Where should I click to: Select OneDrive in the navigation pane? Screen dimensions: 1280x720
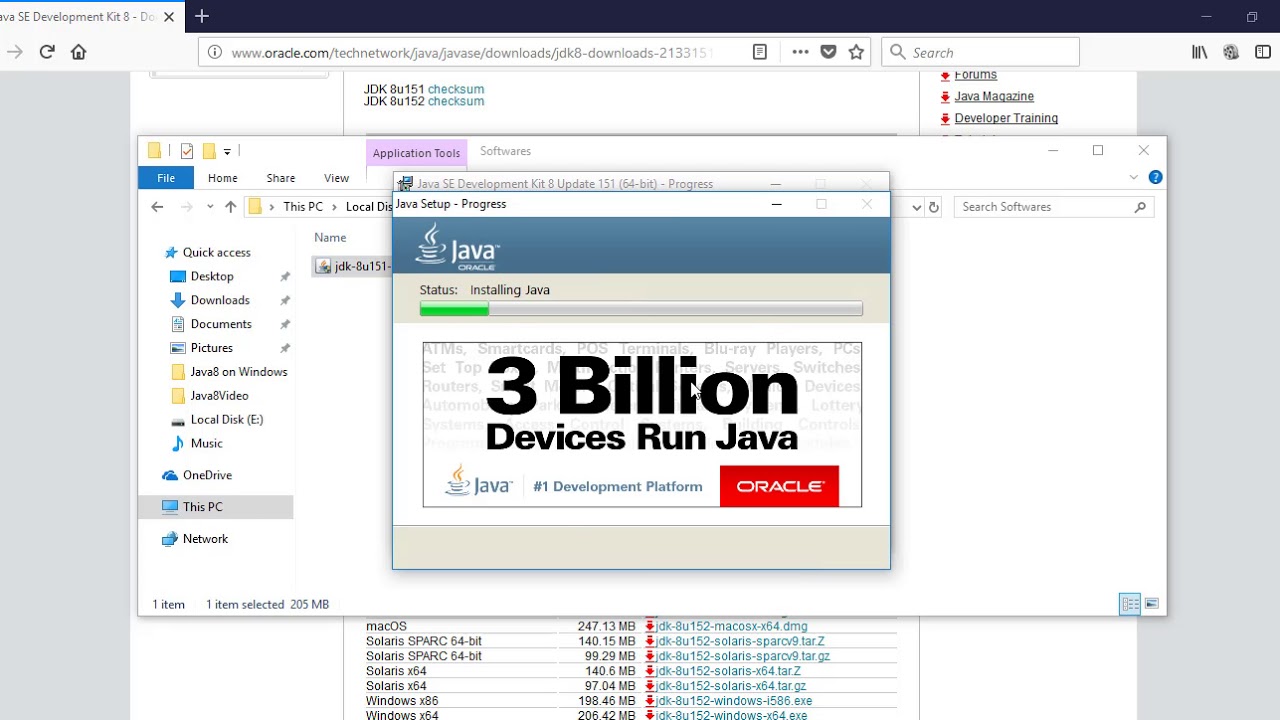pyautogui.click(x=207, y=475)
